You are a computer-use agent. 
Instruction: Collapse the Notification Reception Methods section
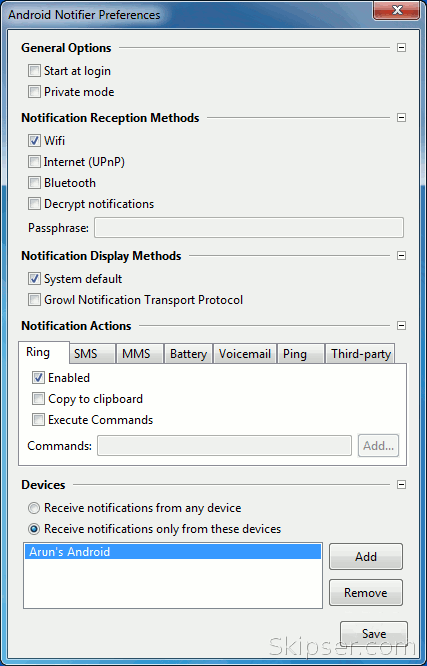[x=401, y=117]
